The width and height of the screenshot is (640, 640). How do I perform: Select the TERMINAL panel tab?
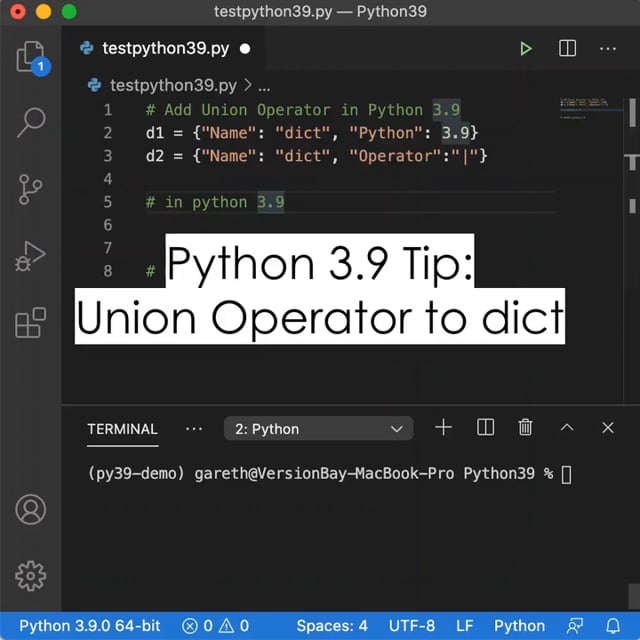[x=122, y=429]
